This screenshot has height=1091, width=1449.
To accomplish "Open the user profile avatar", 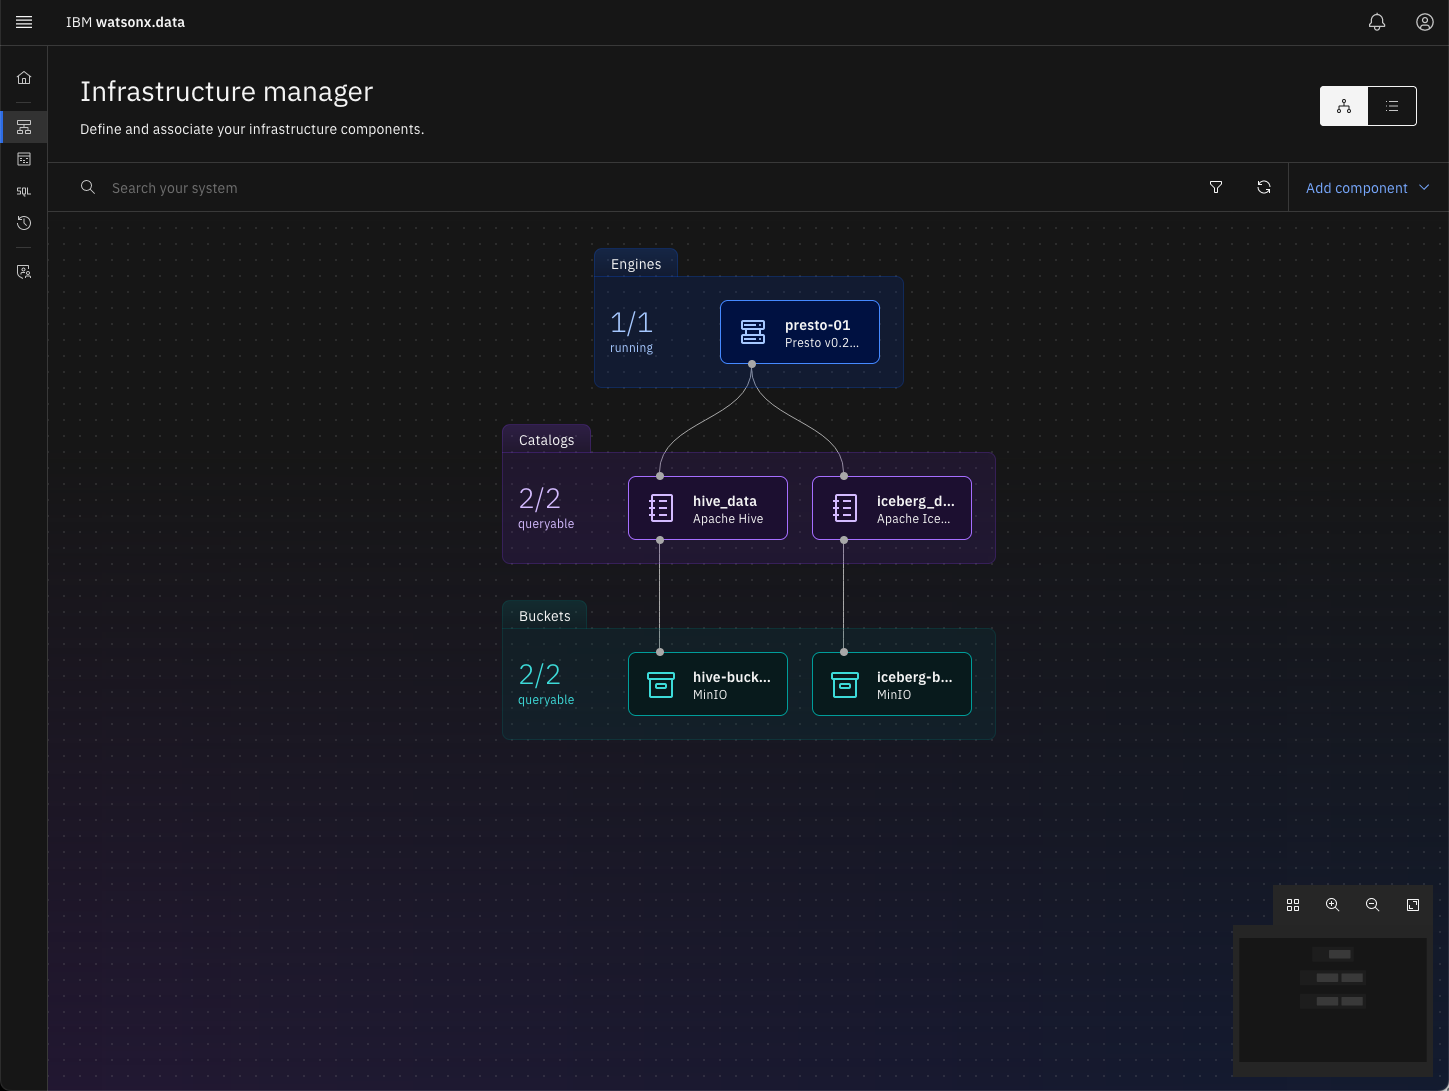I will pos(1425,22).
